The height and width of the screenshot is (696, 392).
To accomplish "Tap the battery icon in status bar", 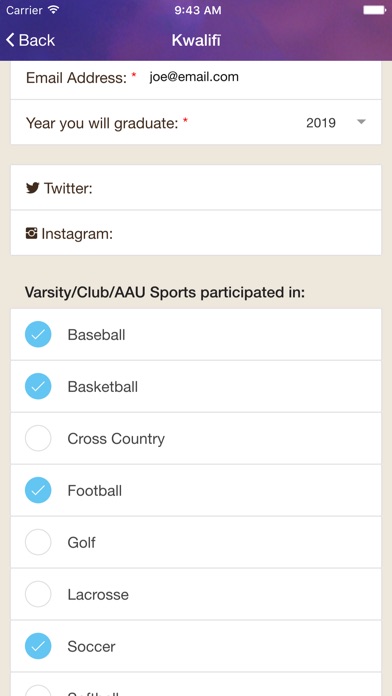I will [374, 10].
